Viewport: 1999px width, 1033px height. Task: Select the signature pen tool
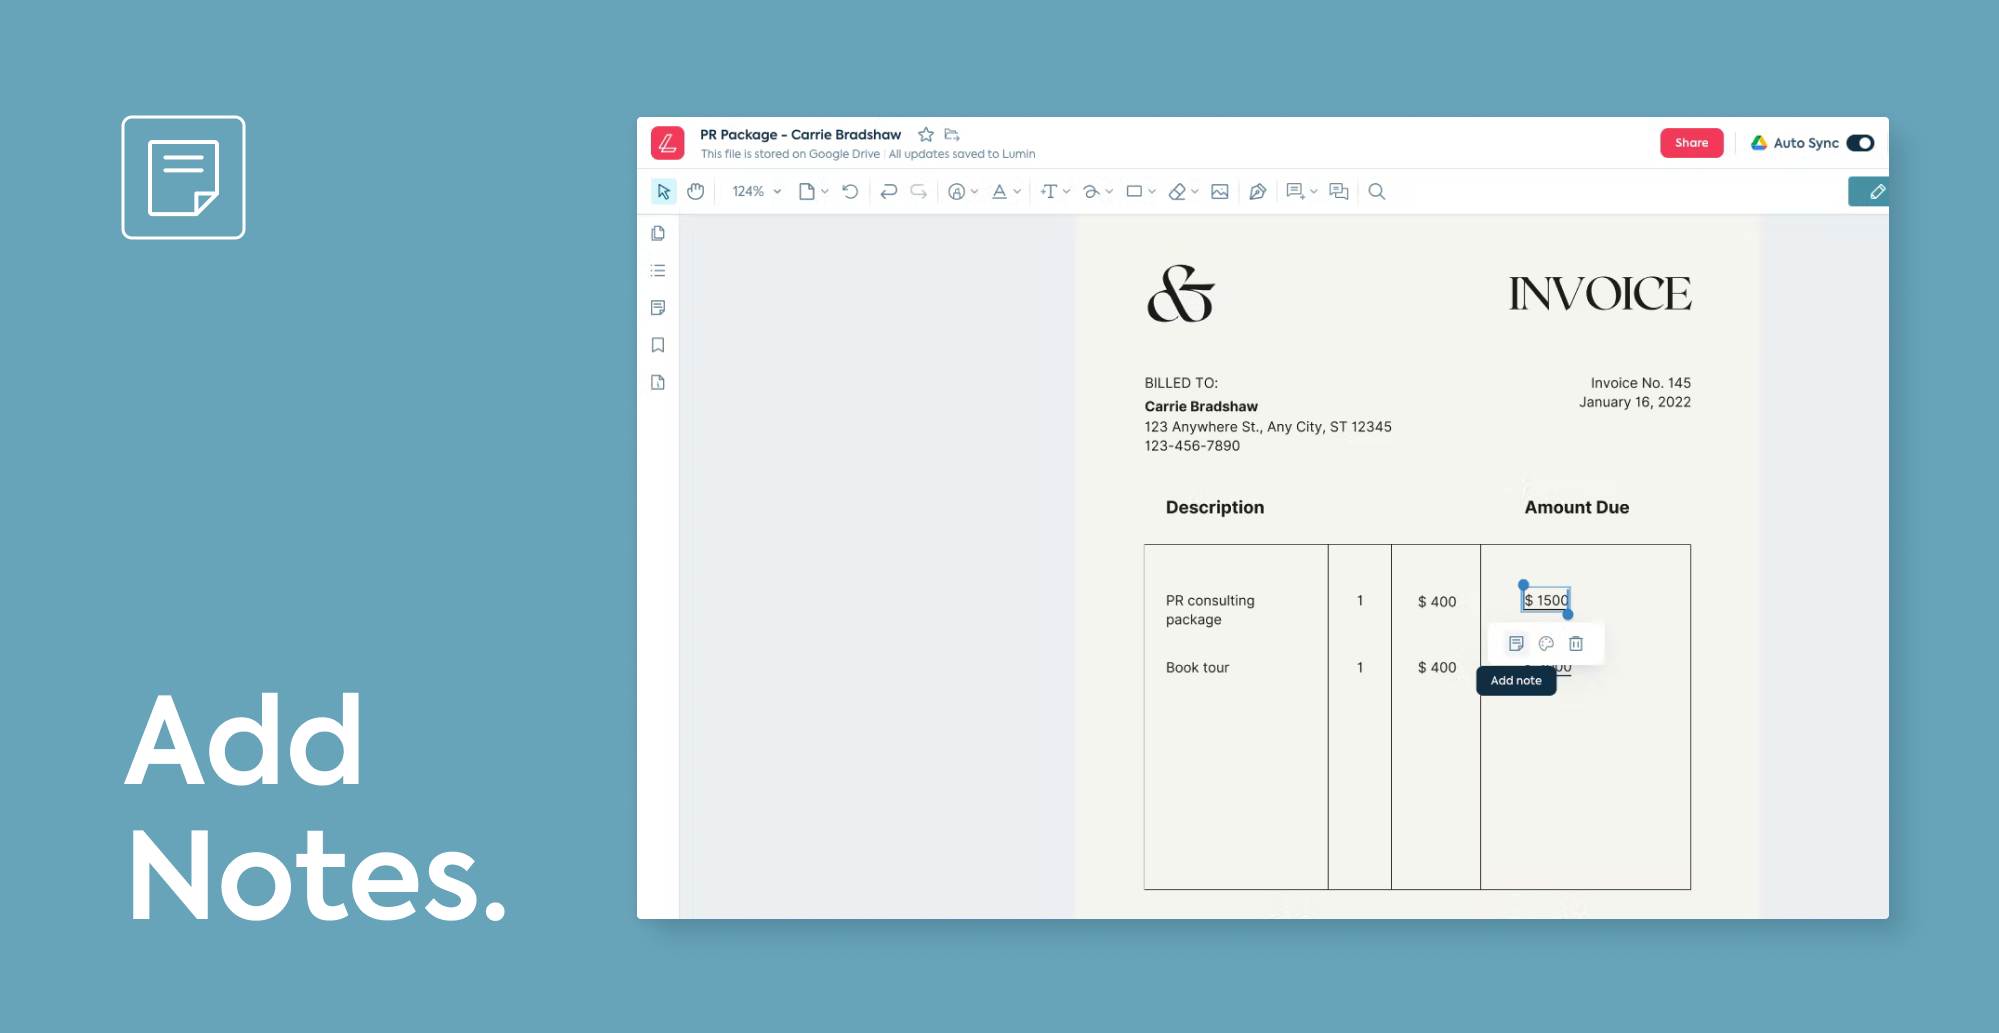tap(1258, 191)
